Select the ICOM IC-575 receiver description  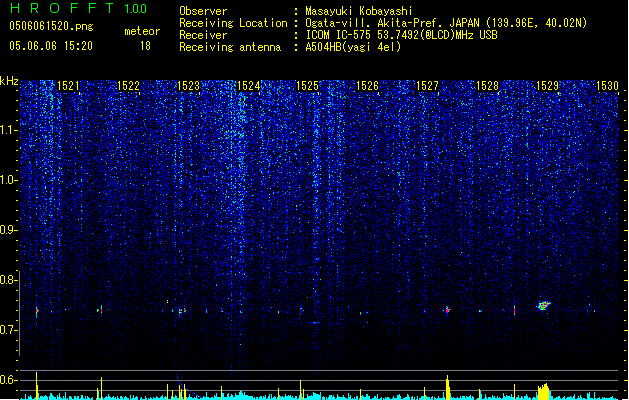(x=401, y=35)
